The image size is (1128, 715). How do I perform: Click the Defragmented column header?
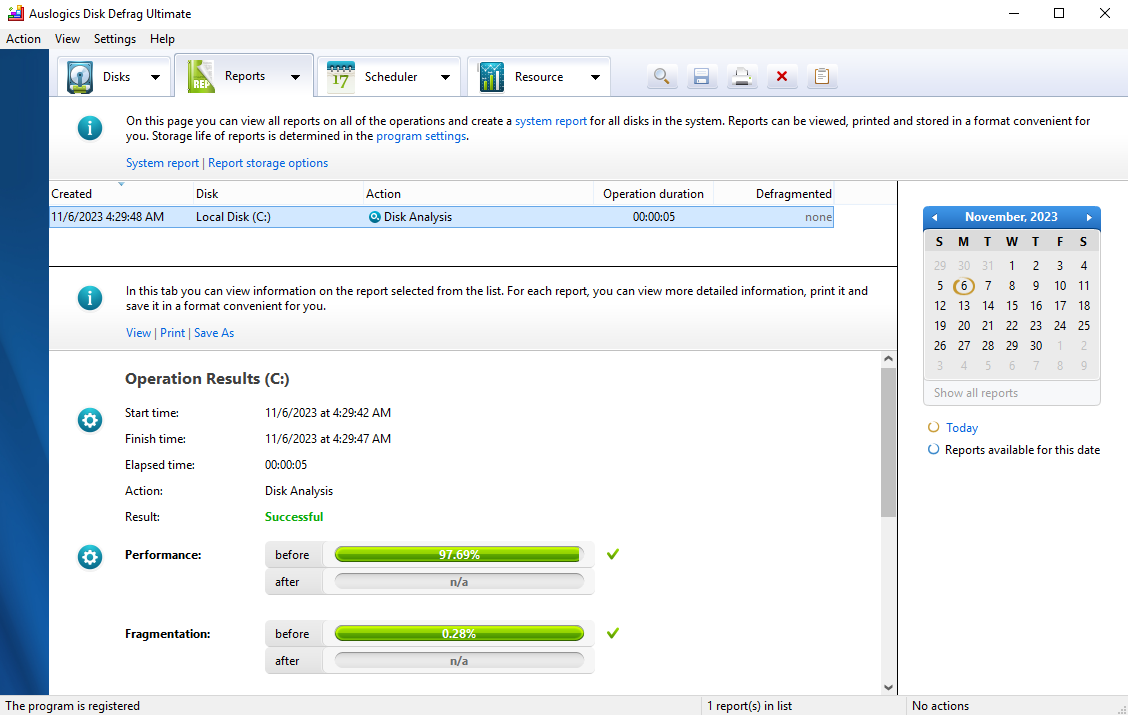point(773,193)
